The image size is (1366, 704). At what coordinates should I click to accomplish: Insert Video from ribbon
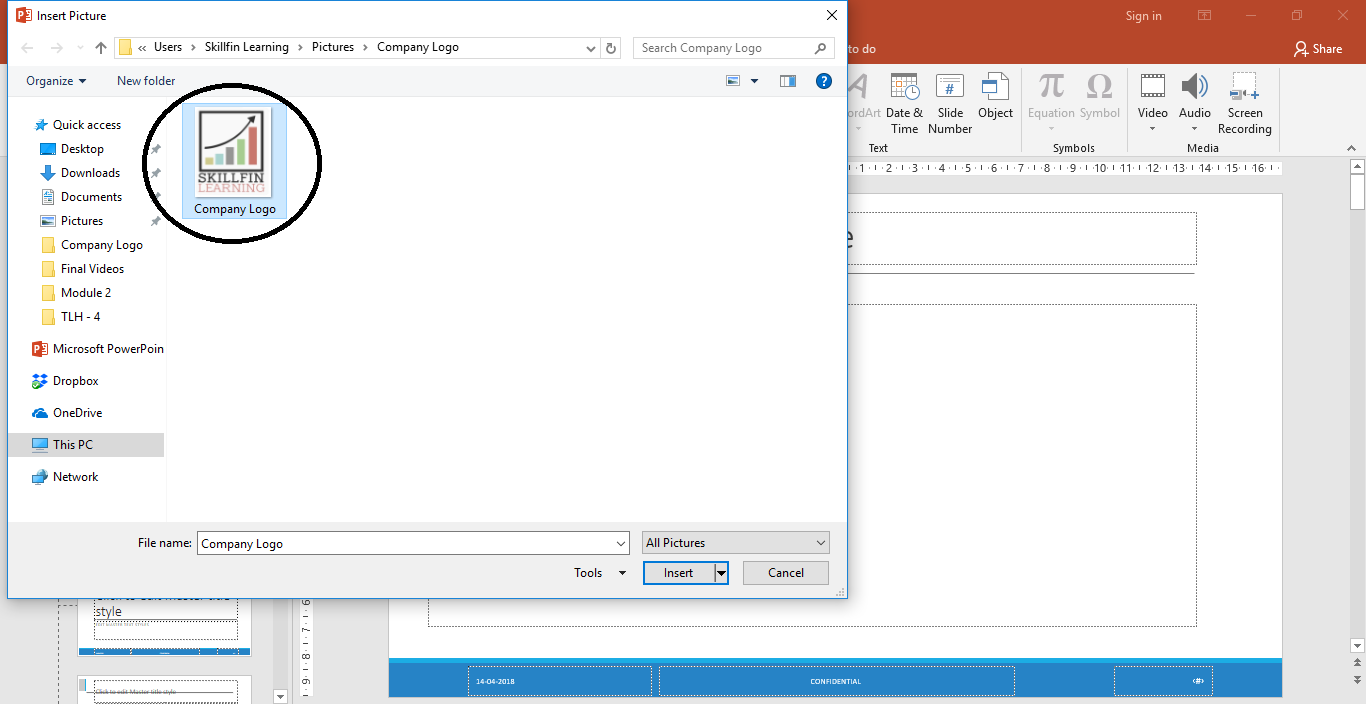coord(1153,103)
